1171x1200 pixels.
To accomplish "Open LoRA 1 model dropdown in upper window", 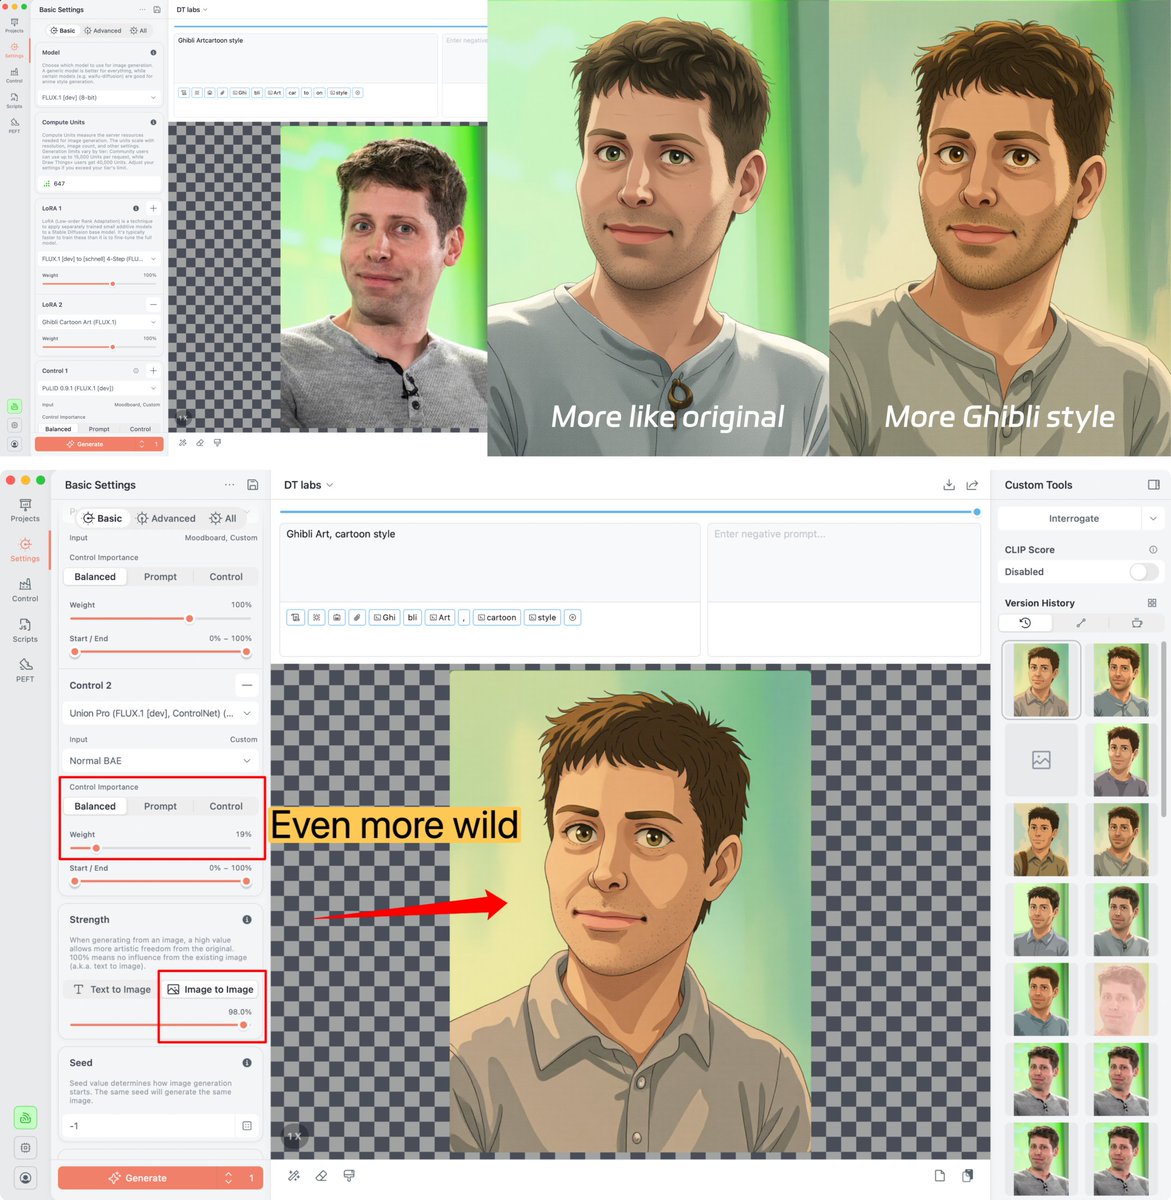I will pyautogui.click(x=99, y=259).
